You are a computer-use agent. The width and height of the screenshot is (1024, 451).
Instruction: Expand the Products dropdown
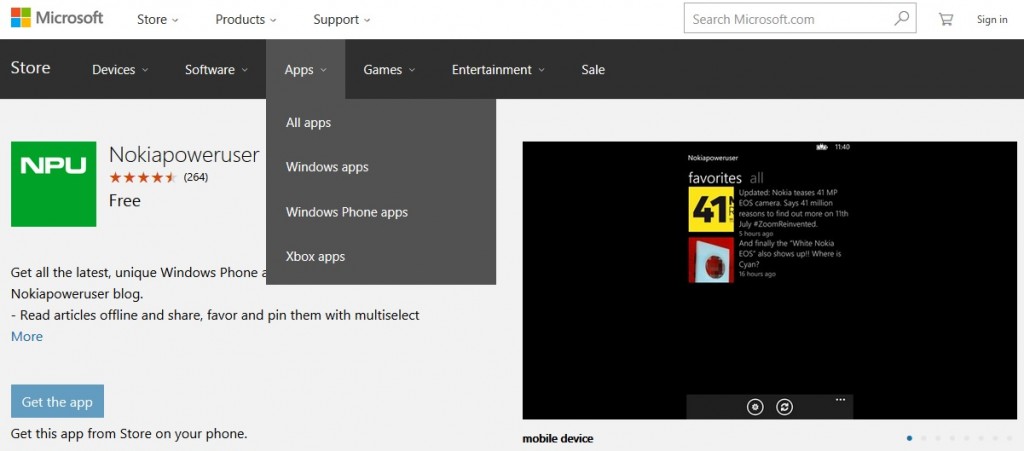246,20
